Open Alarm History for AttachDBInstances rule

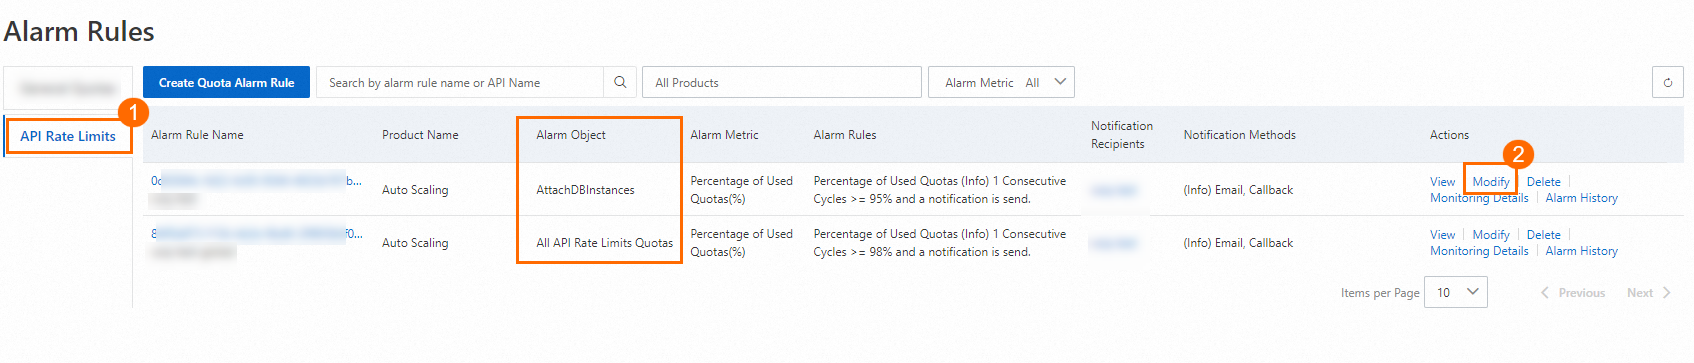pos(1581,198)
